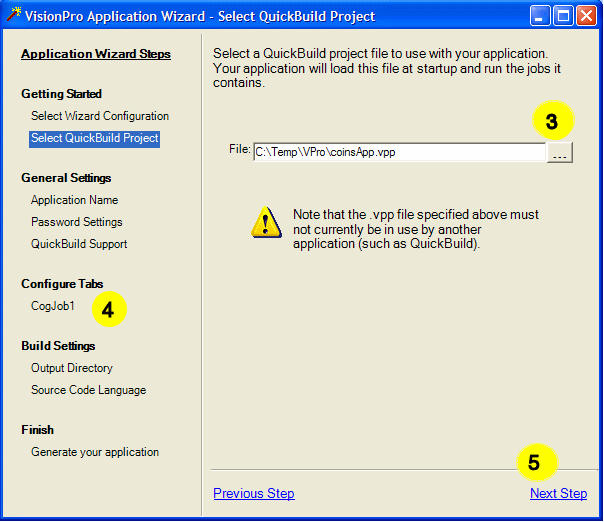Minimize the Application Wizard window

pyautogui.click(x=540, y=16)
